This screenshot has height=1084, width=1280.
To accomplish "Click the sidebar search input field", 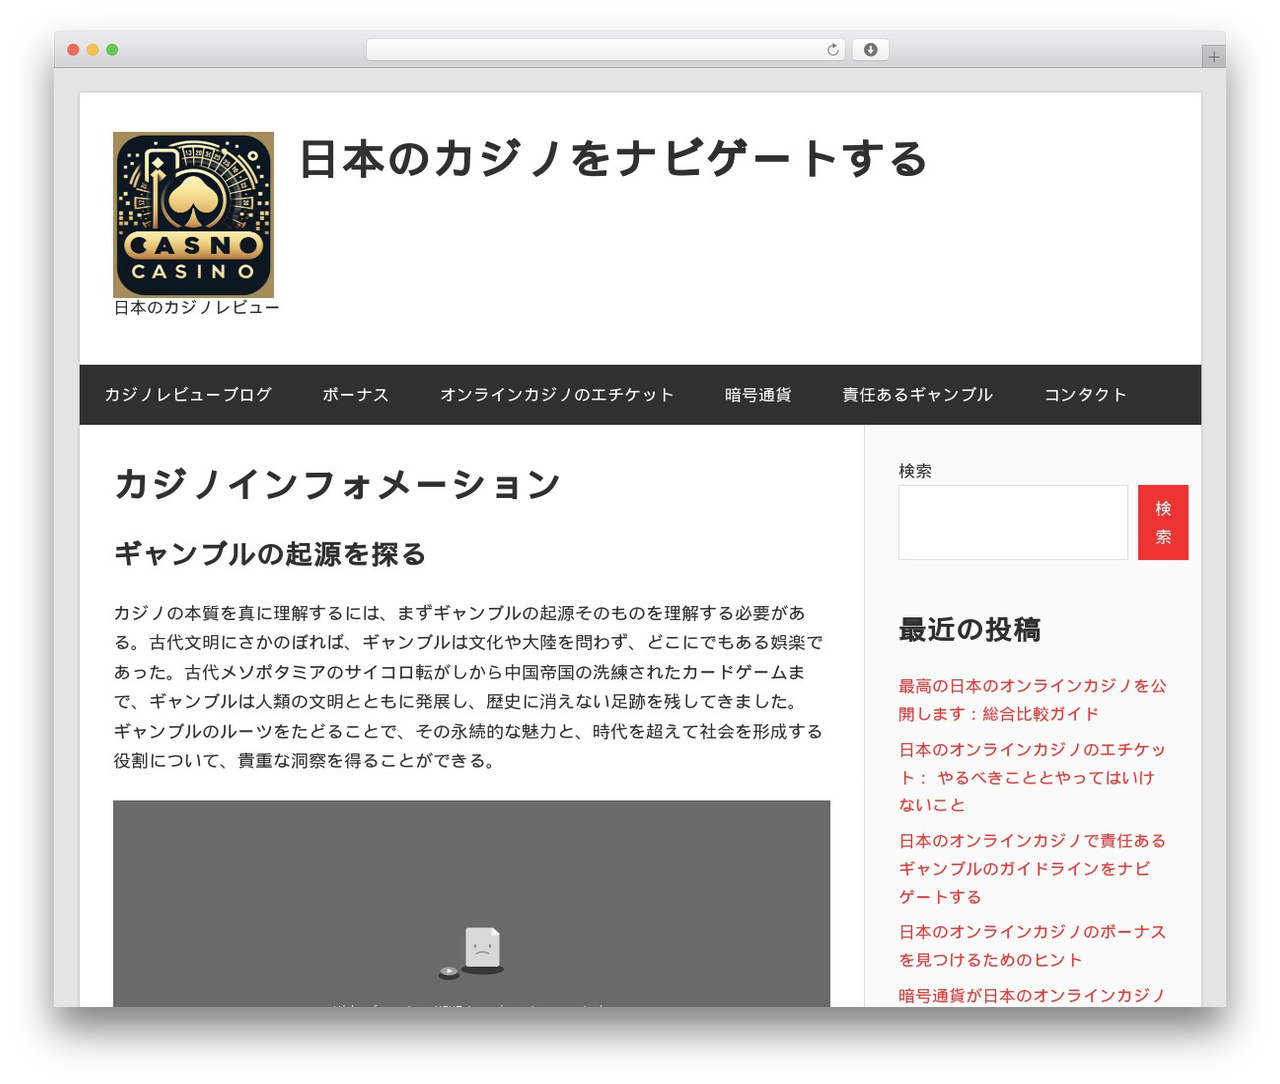I will [1013, 522].
